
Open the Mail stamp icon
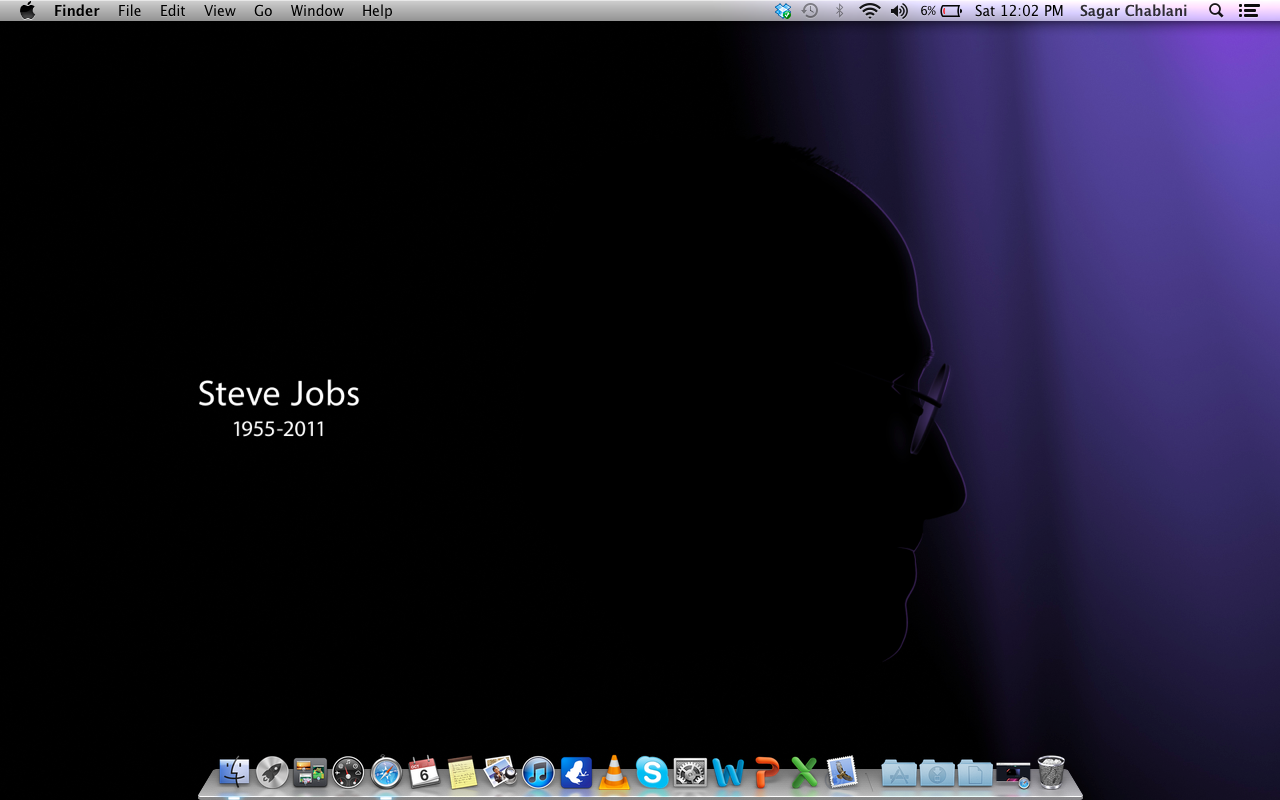pos(842,772)
